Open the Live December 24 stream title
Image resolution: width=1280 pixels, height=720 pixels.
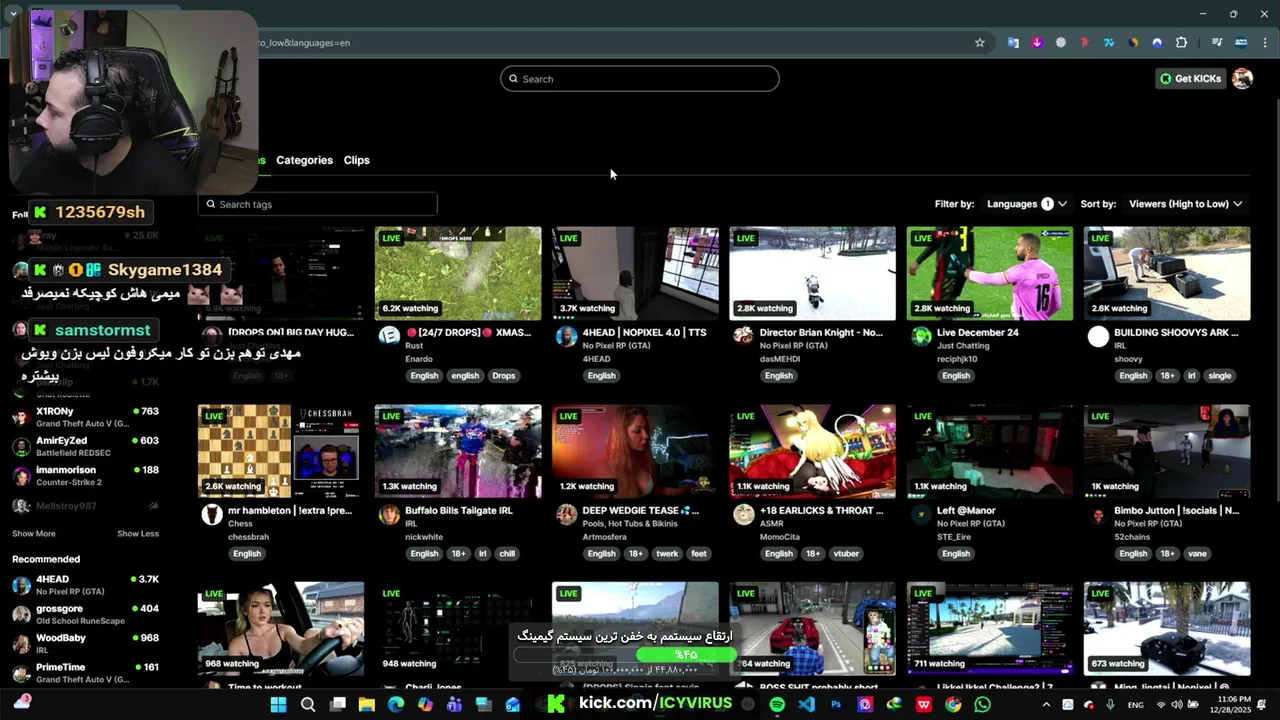pyautogui.click(x=978, y=332)
